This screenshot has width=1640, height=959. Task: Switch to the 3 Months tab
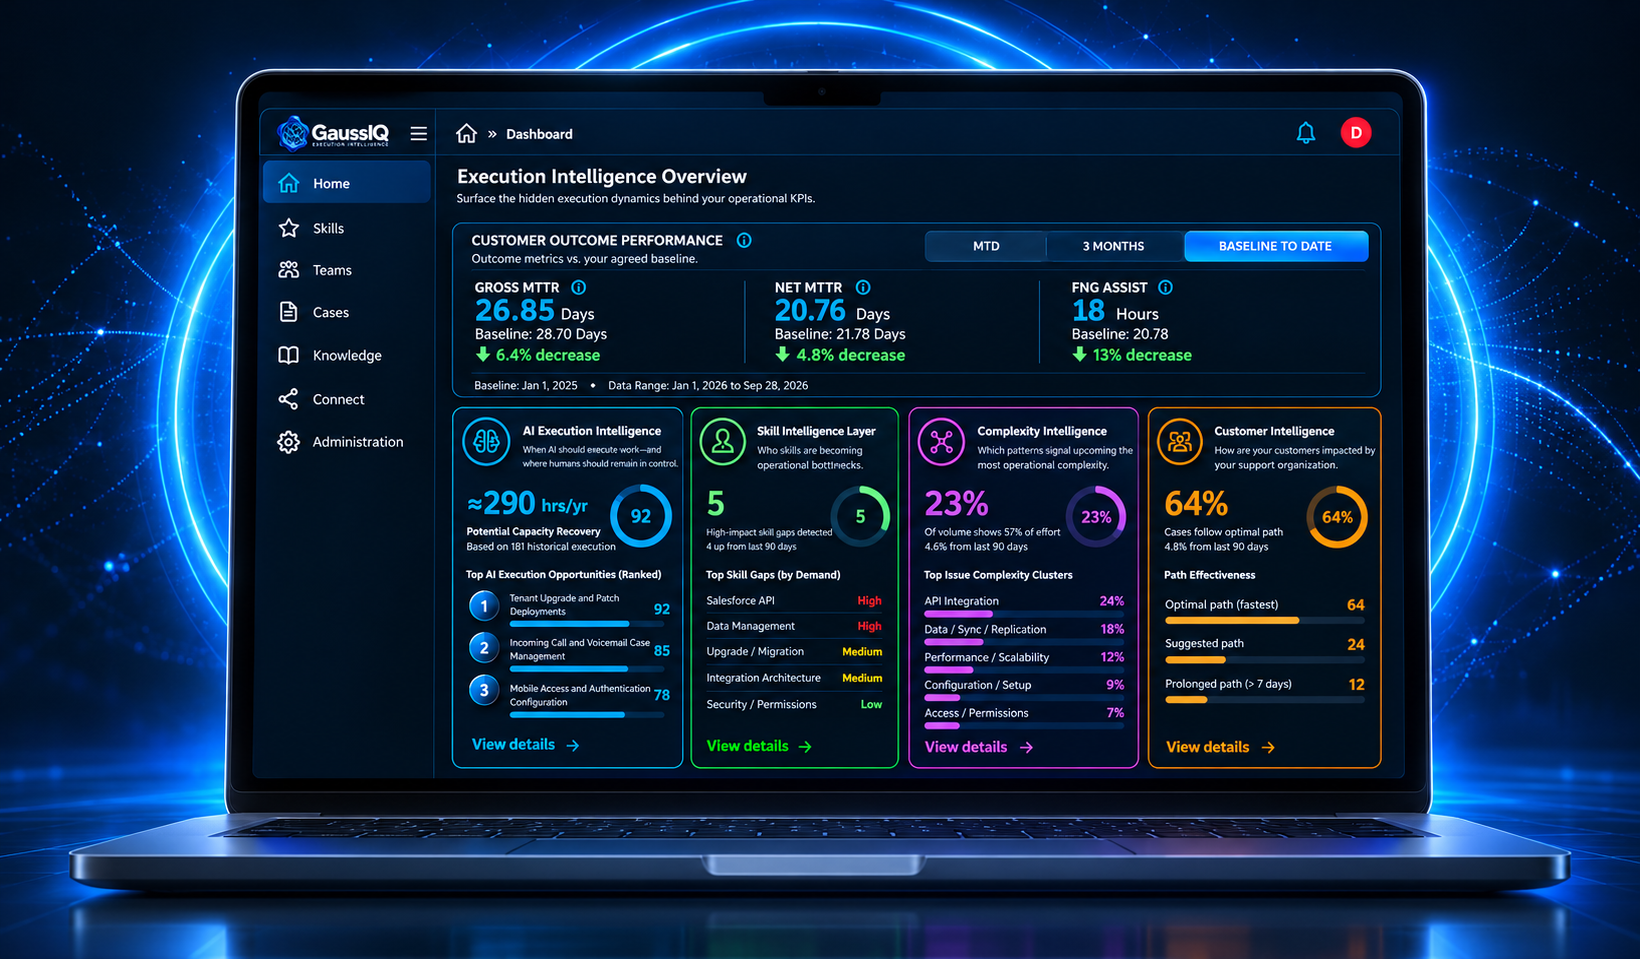[x=1114, y=246]
